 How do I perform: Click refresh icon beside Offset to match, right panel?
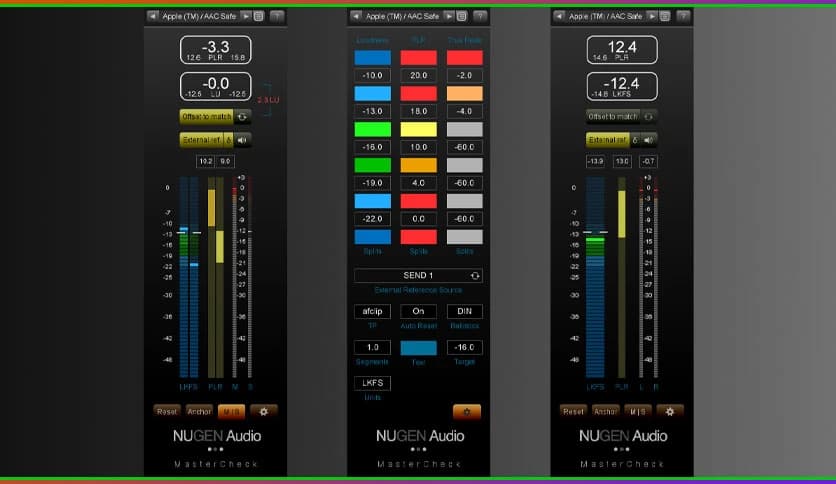pyautogui.click(x=648, y=117)
